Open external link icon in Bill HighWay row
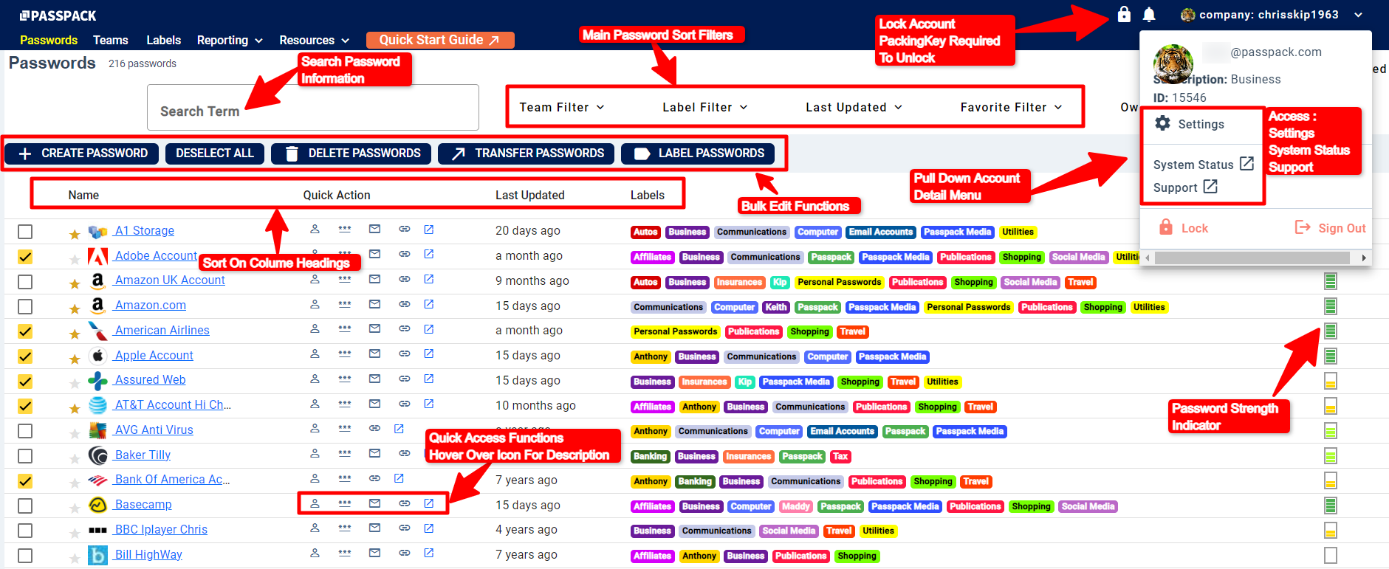Screen dimensions: 1389x569 click(x=429, y=553)
